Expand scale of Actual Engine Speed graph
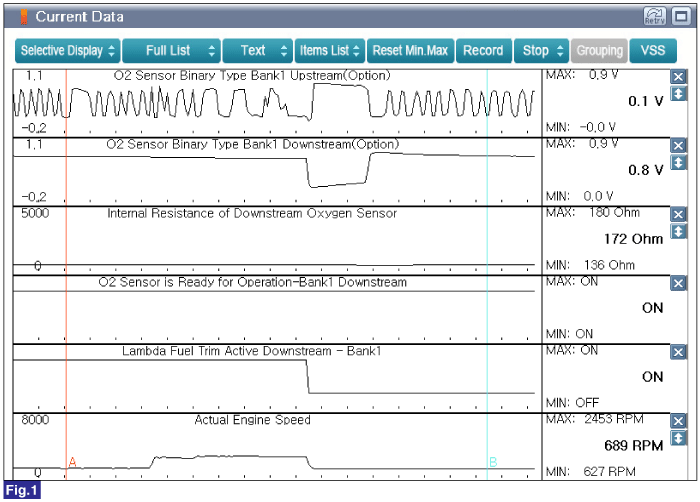Screen dimensions: 700x502 (x=678, y=438)
